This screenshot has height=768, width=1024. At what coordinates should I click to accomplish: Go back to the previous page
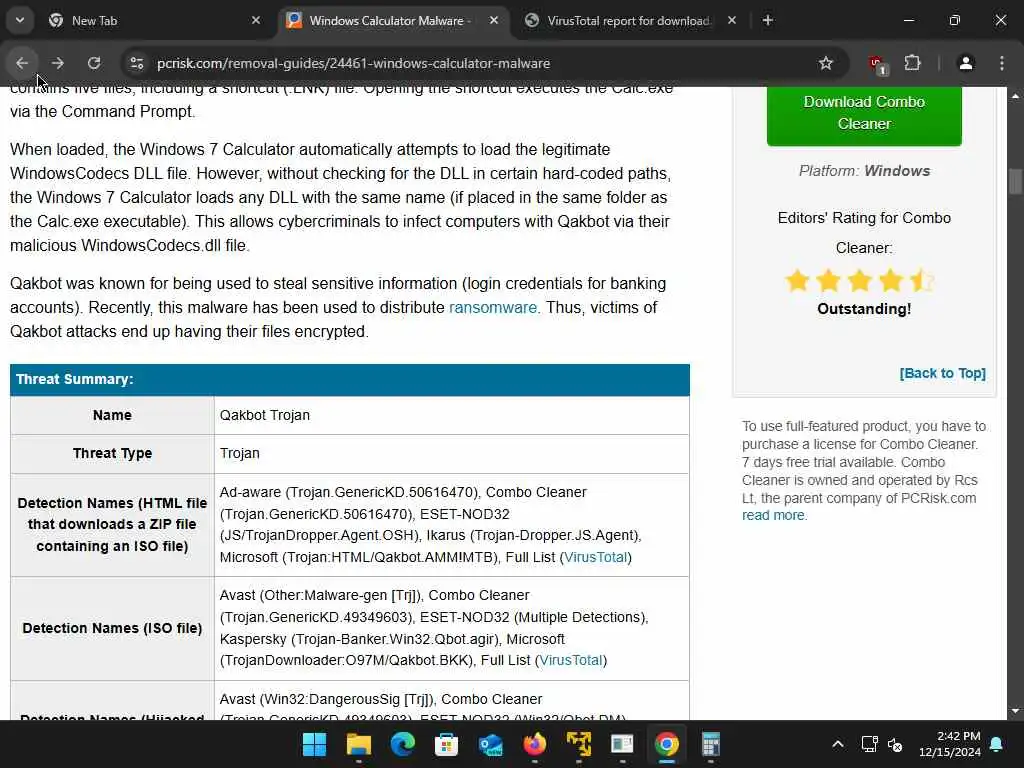click(x=22, y=63)
